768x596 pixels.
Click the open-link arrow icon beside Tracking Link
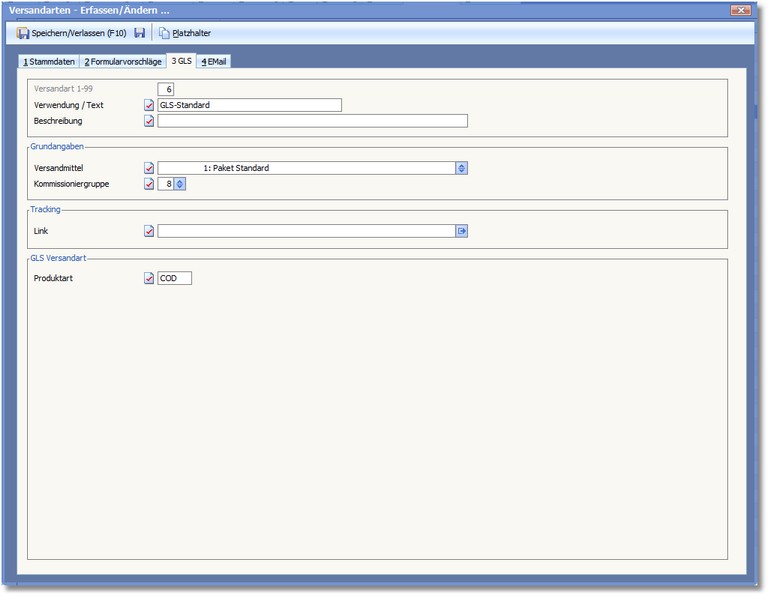click(x=461, y=231)
